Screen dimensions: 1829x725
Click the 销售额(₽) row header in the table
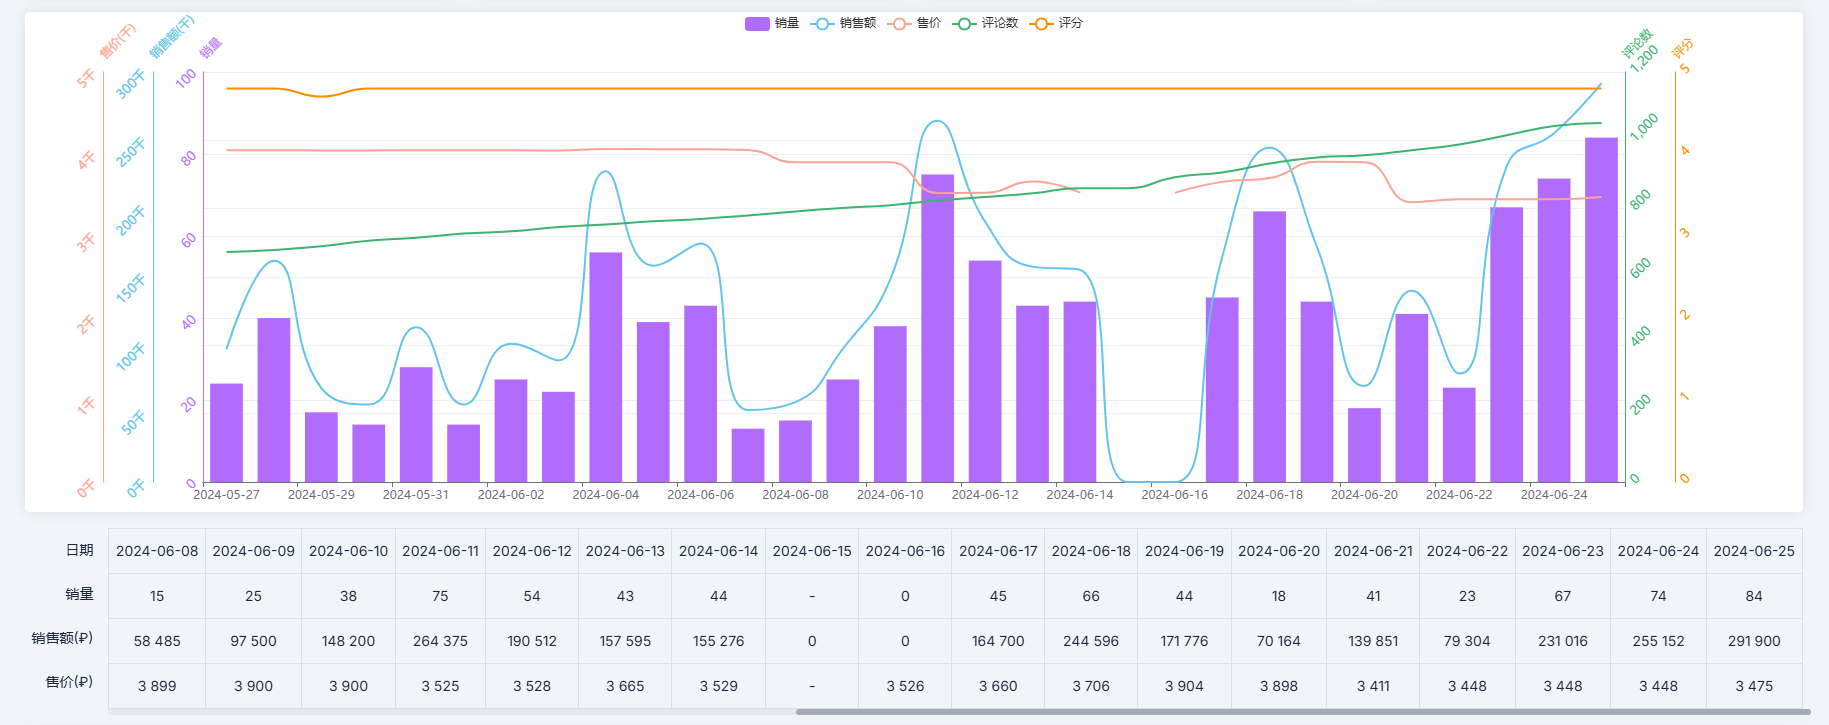pos(62,638)
